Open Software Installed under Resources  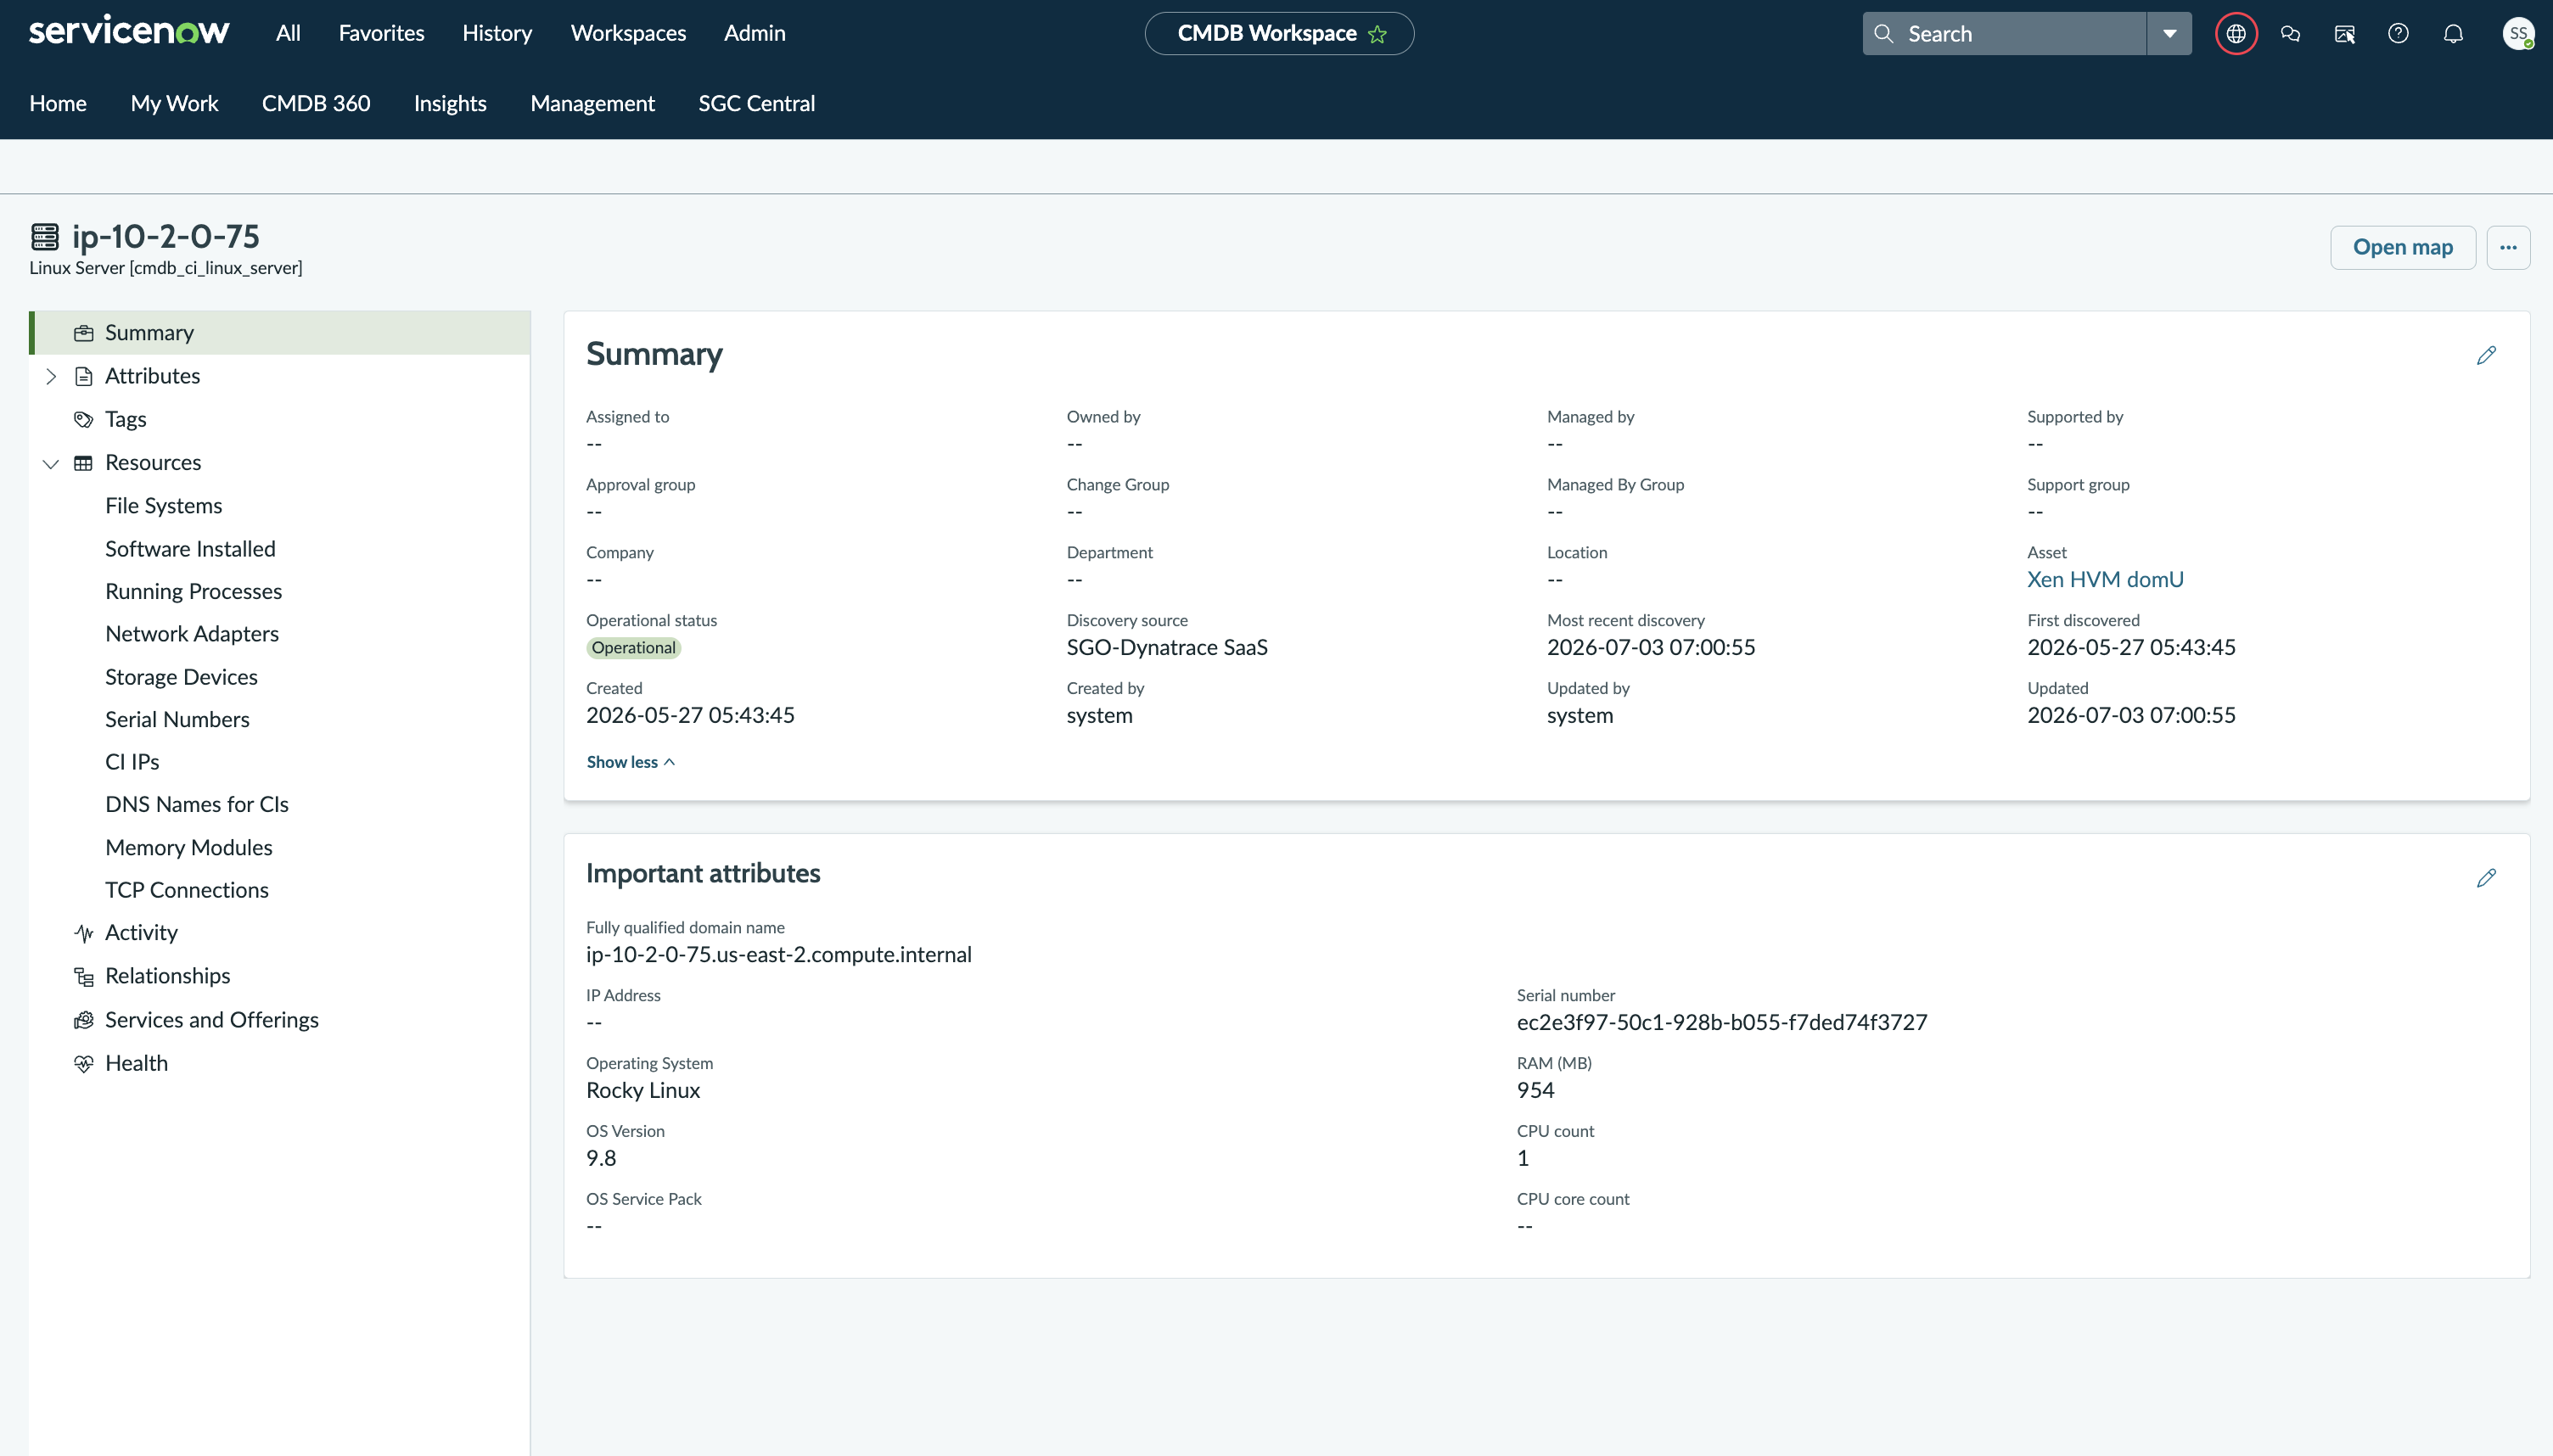pos(190,549)
